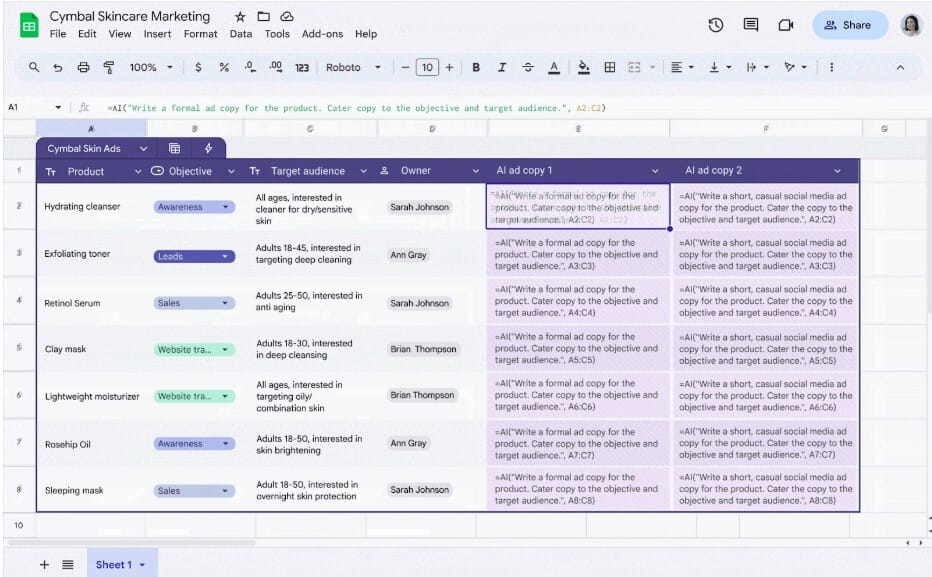Viewport: 932px width, 577px height.
Task: Click the Sarah Johnson owner chip for Retinol Serum
Action: click(x=419, y=303)
